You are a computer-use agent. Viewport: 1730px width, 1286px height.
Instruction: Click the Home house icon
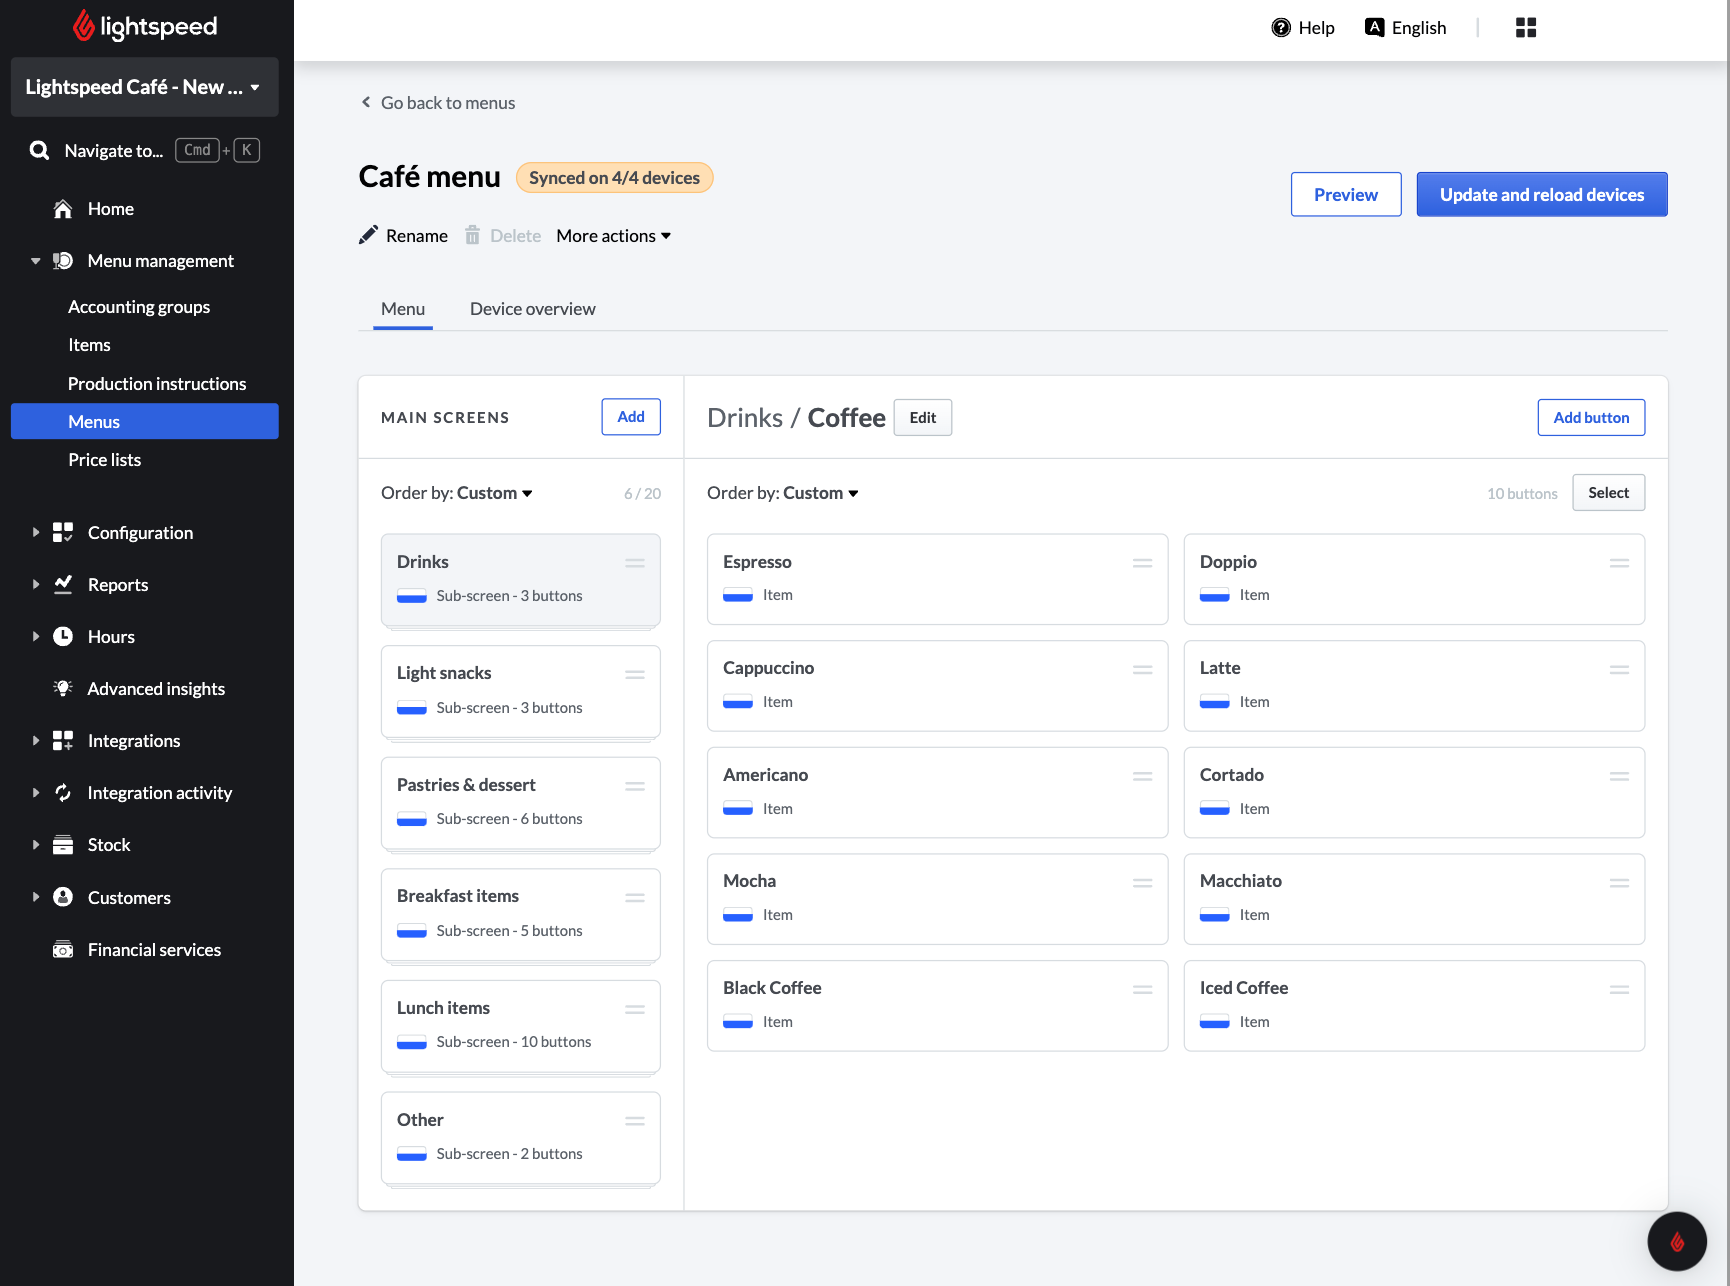63,209
